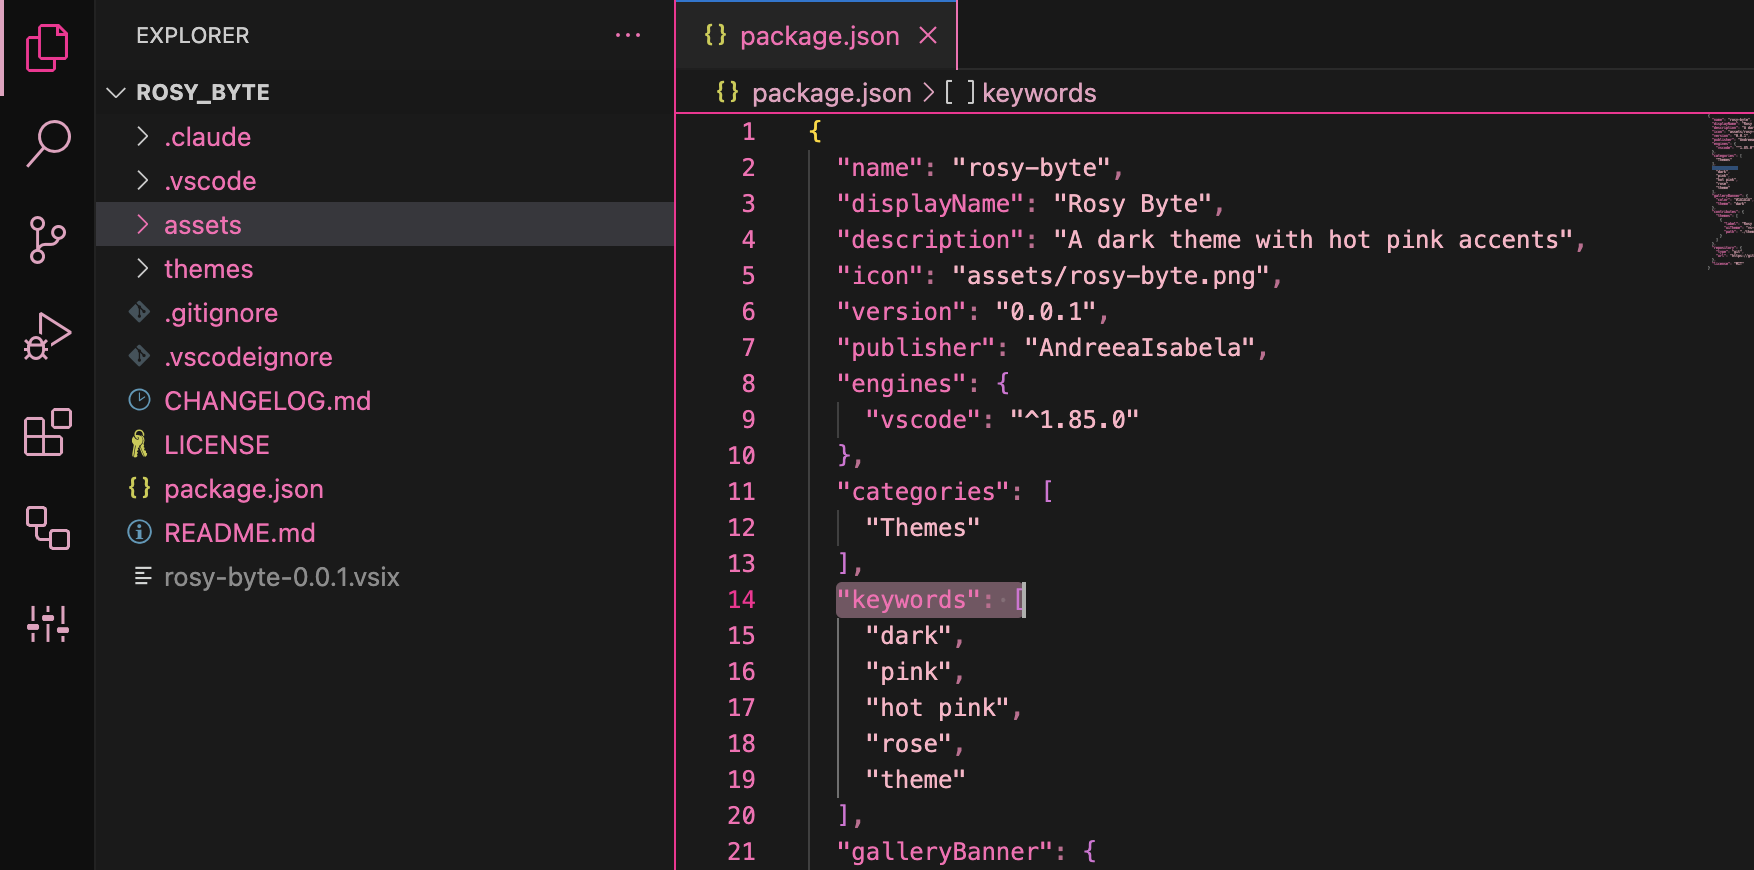
Task: Click the "dark" keyword on line 15
Action: 909,636
